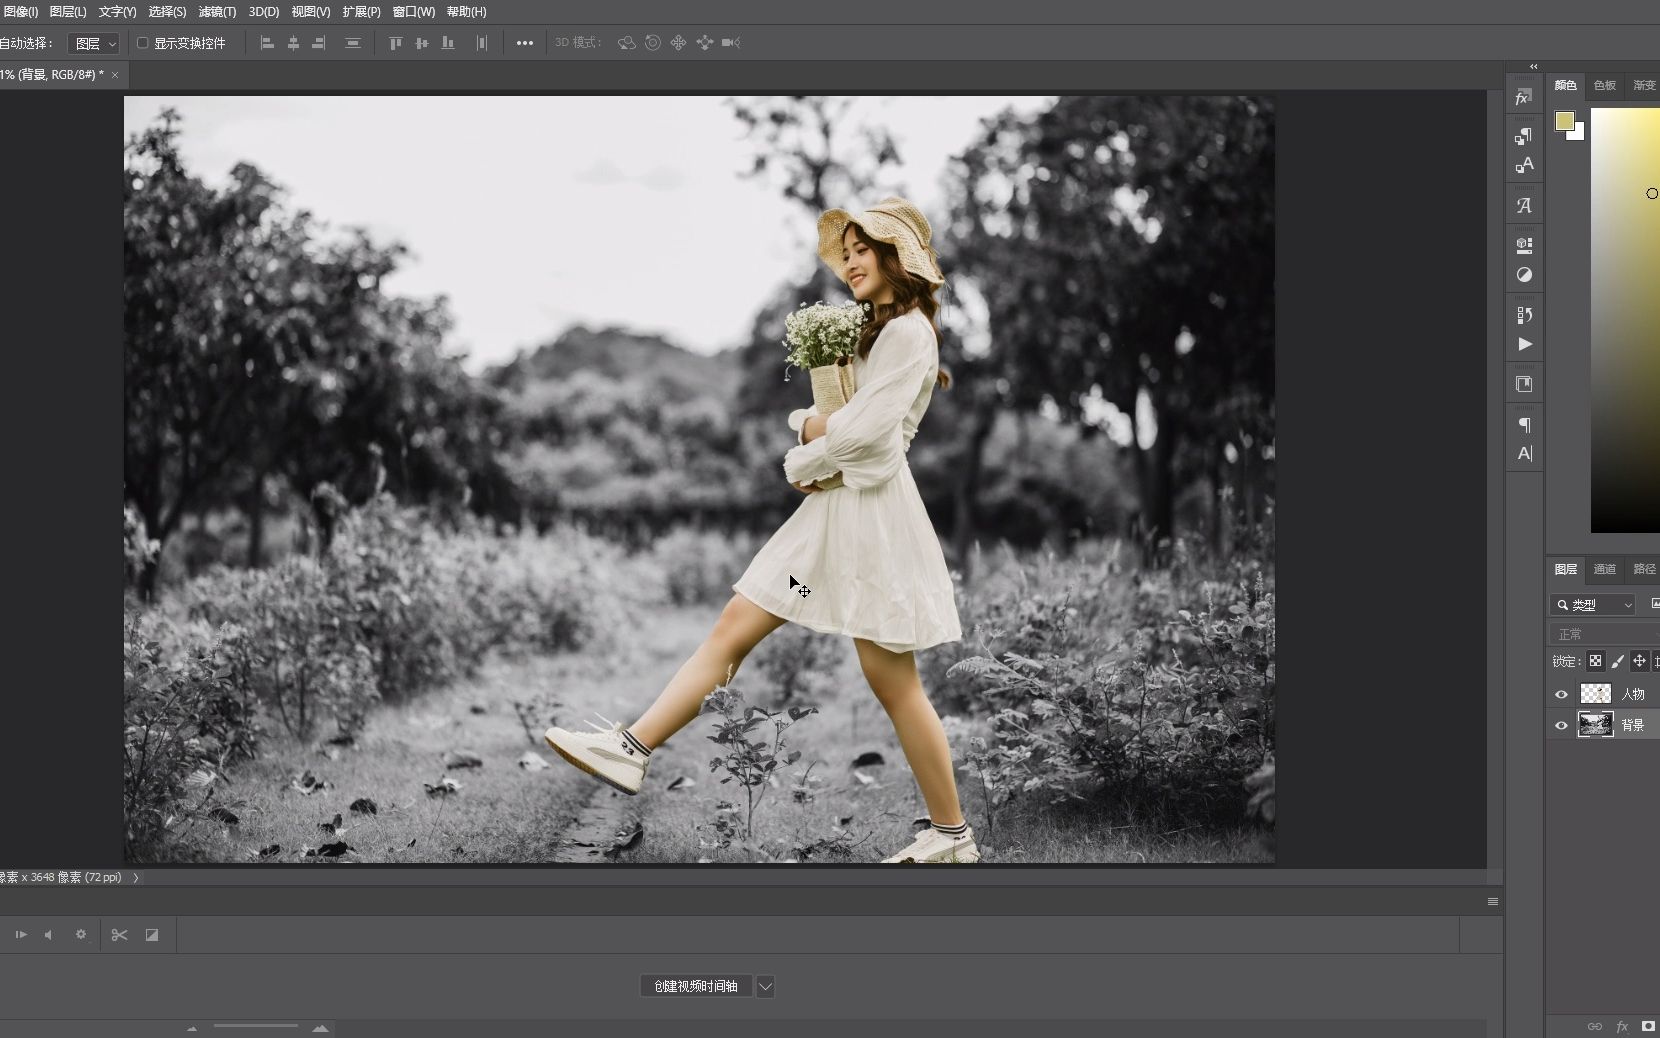Distribute layers vertically
Image resolution: width=1660 pixels, height=1038 pixels.
point(353,43)
